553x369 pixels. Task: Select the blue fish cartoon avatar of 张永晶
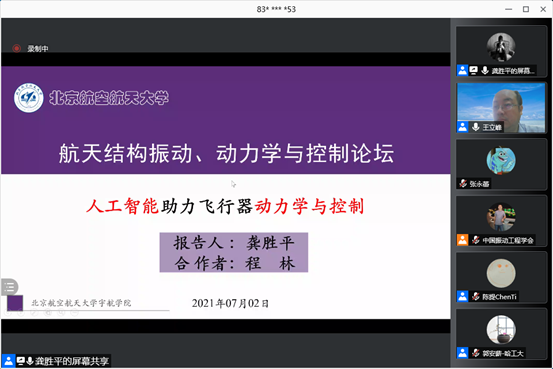[501, 161]
